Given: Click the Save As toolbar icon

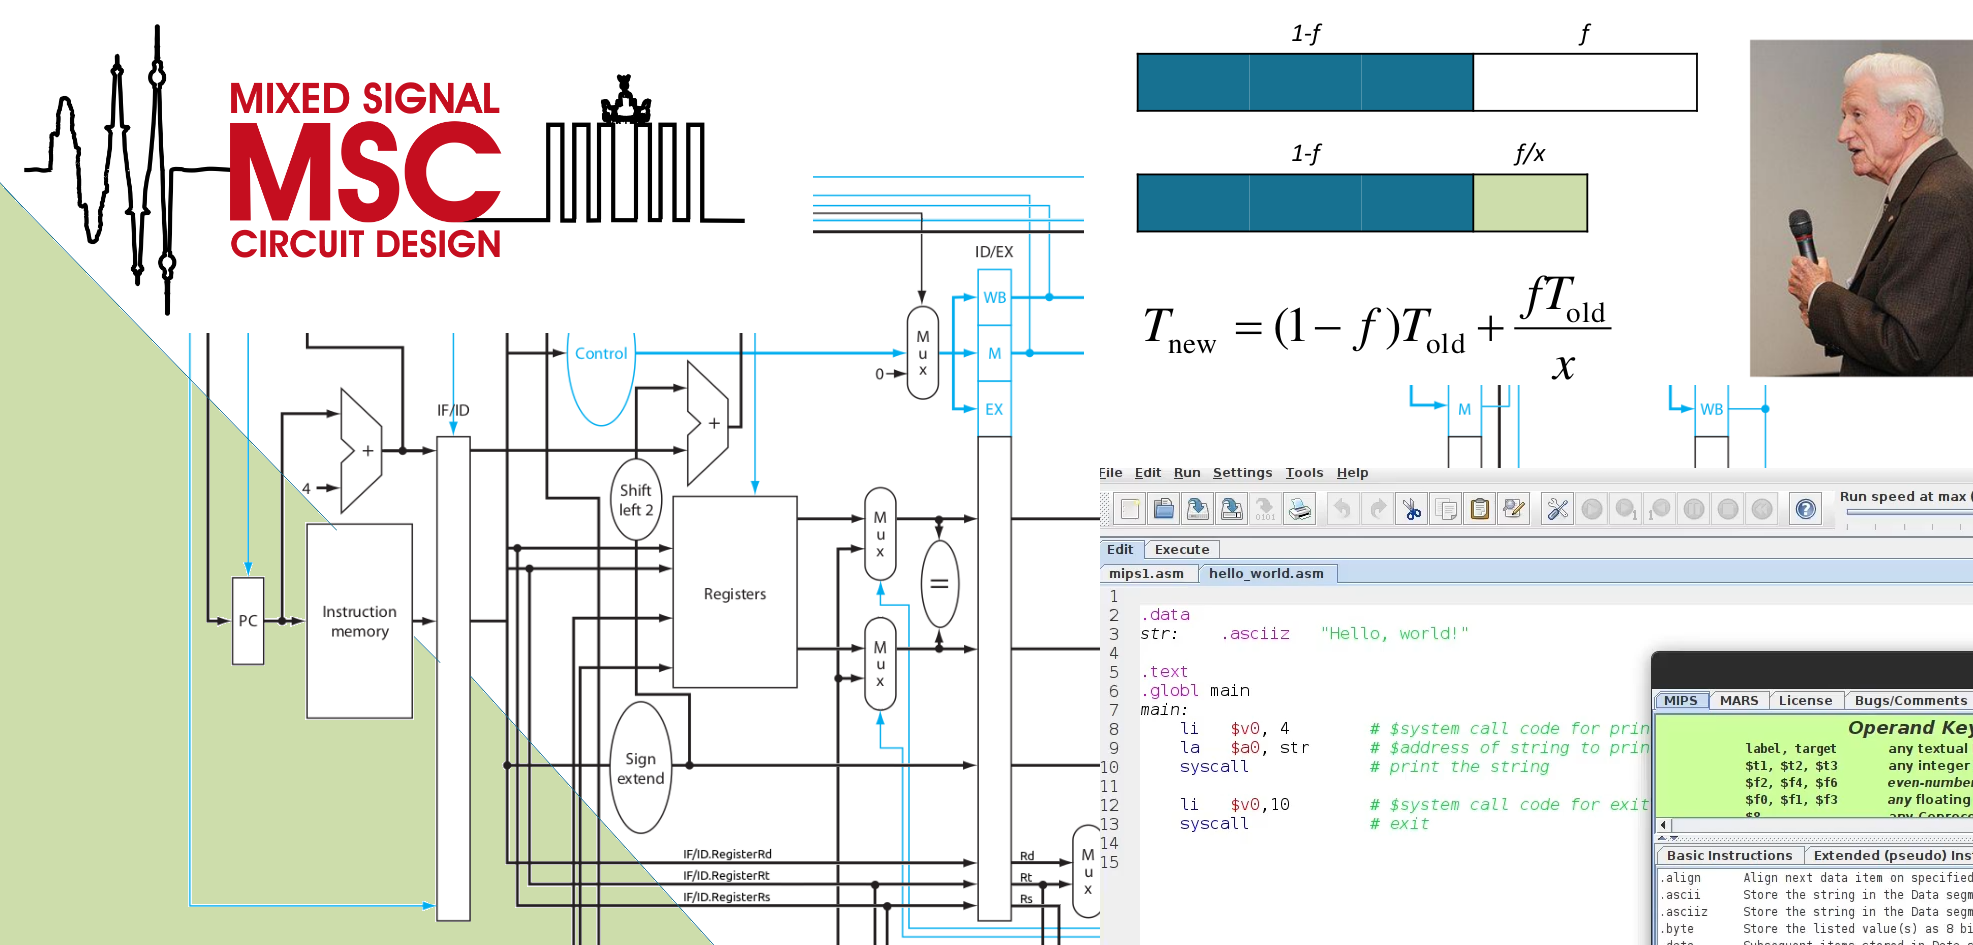Looking at the screenshot, I should [x=1232, y=510].
